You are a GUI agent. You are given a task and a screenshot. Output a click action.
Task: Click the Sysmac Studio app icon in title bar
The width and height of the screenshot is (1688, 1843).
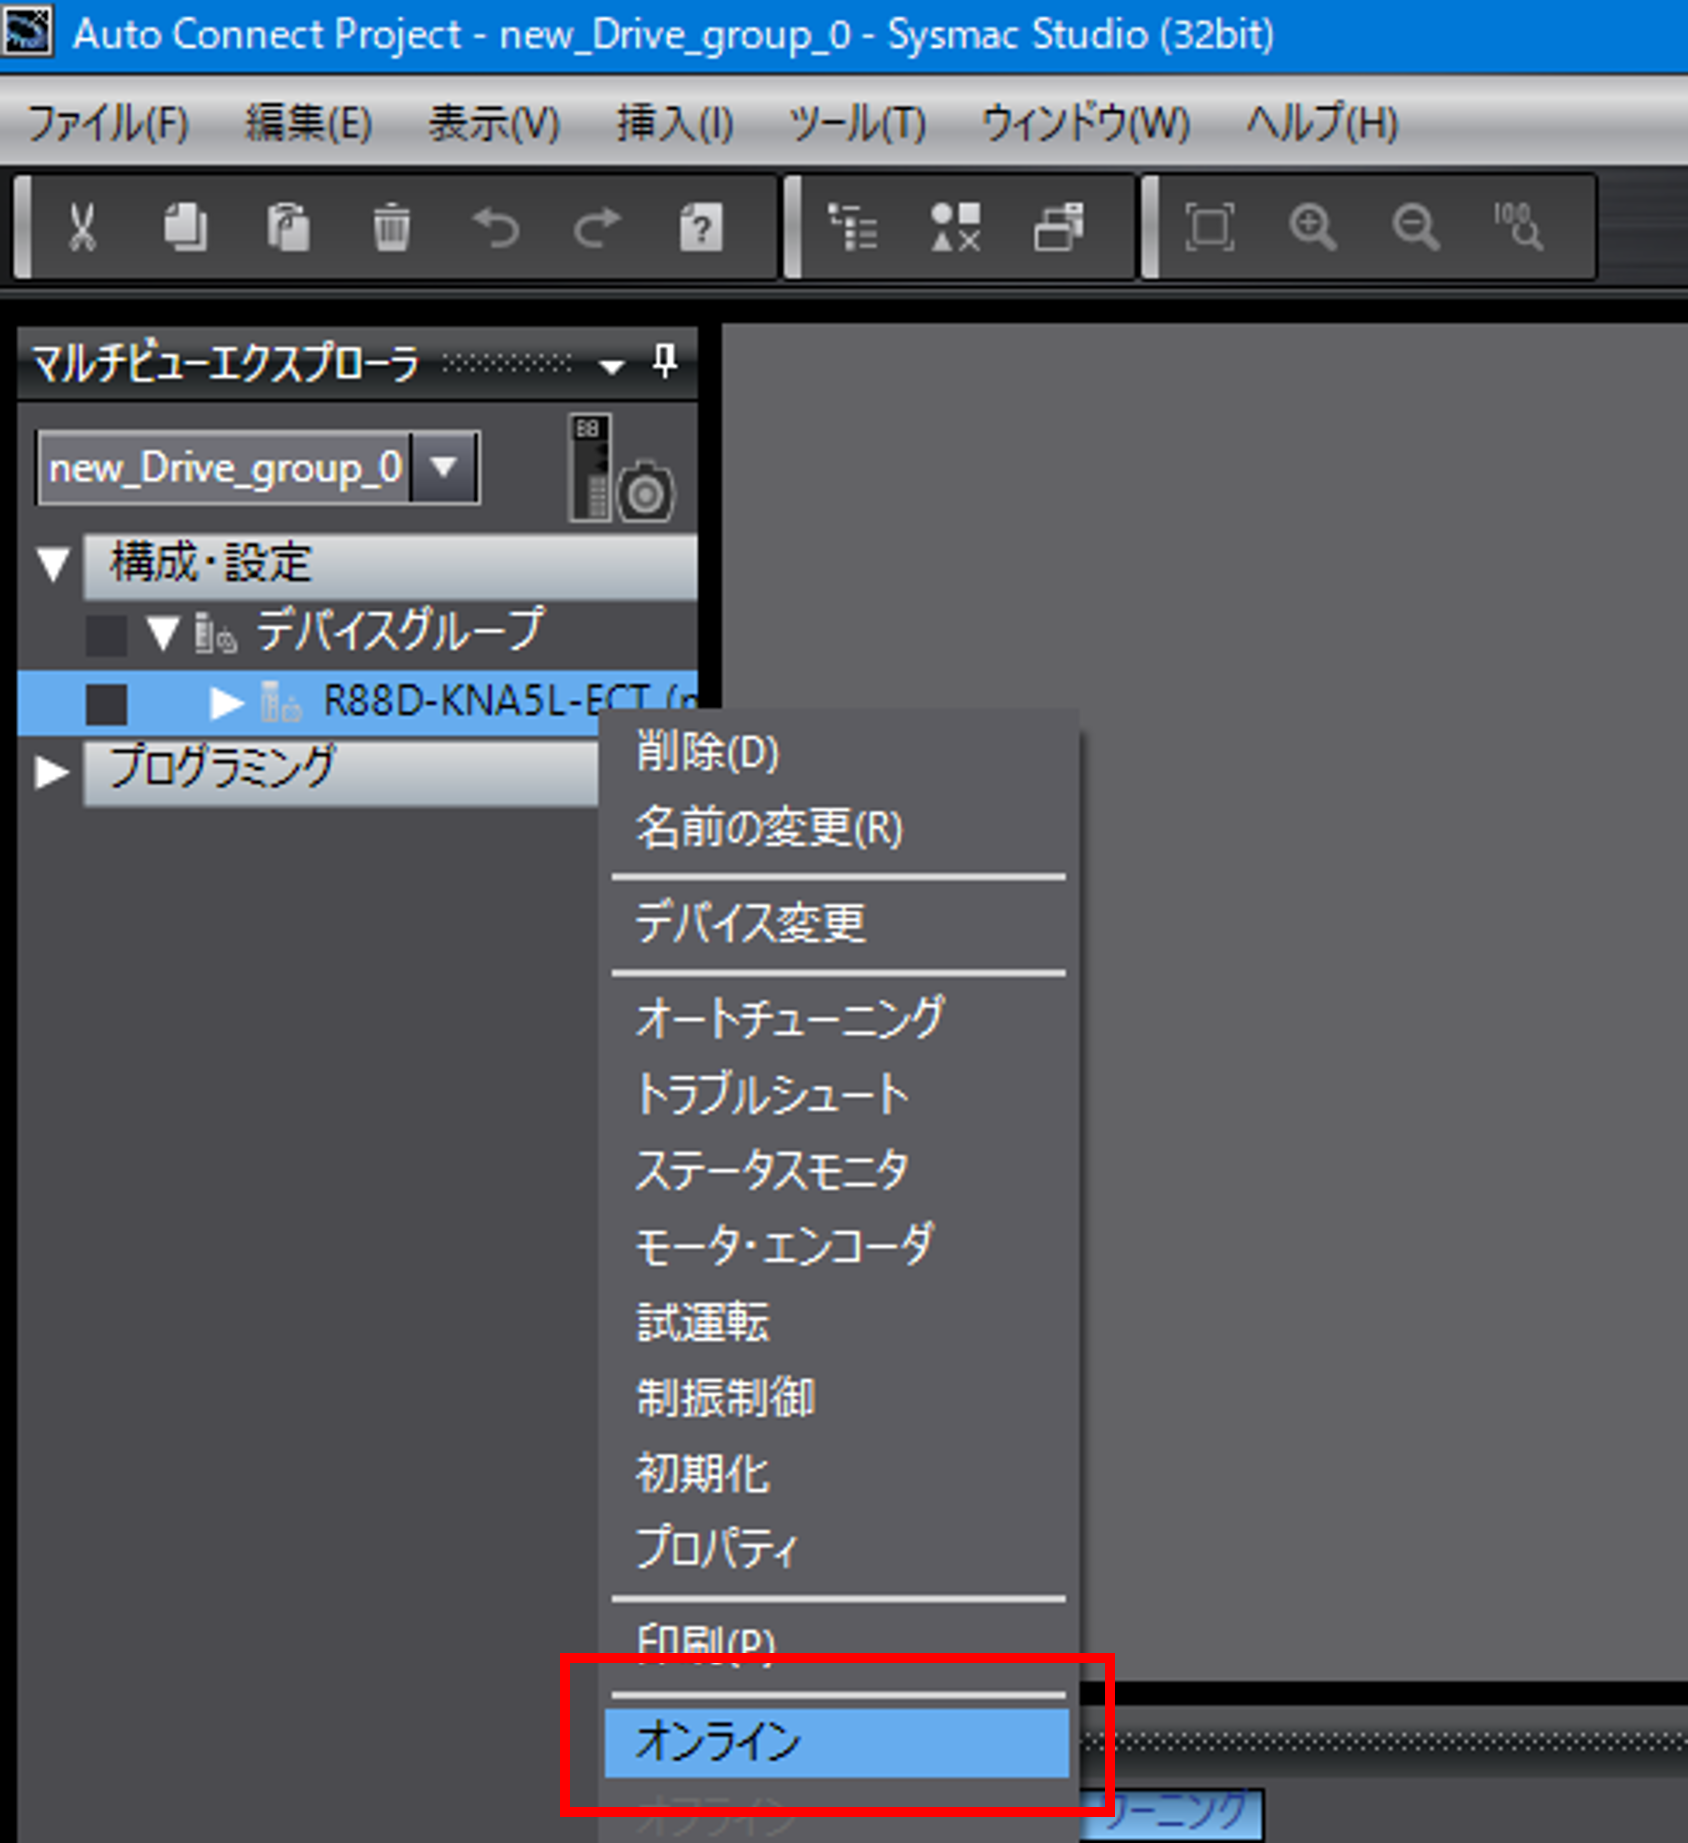[x=27, y=30]
